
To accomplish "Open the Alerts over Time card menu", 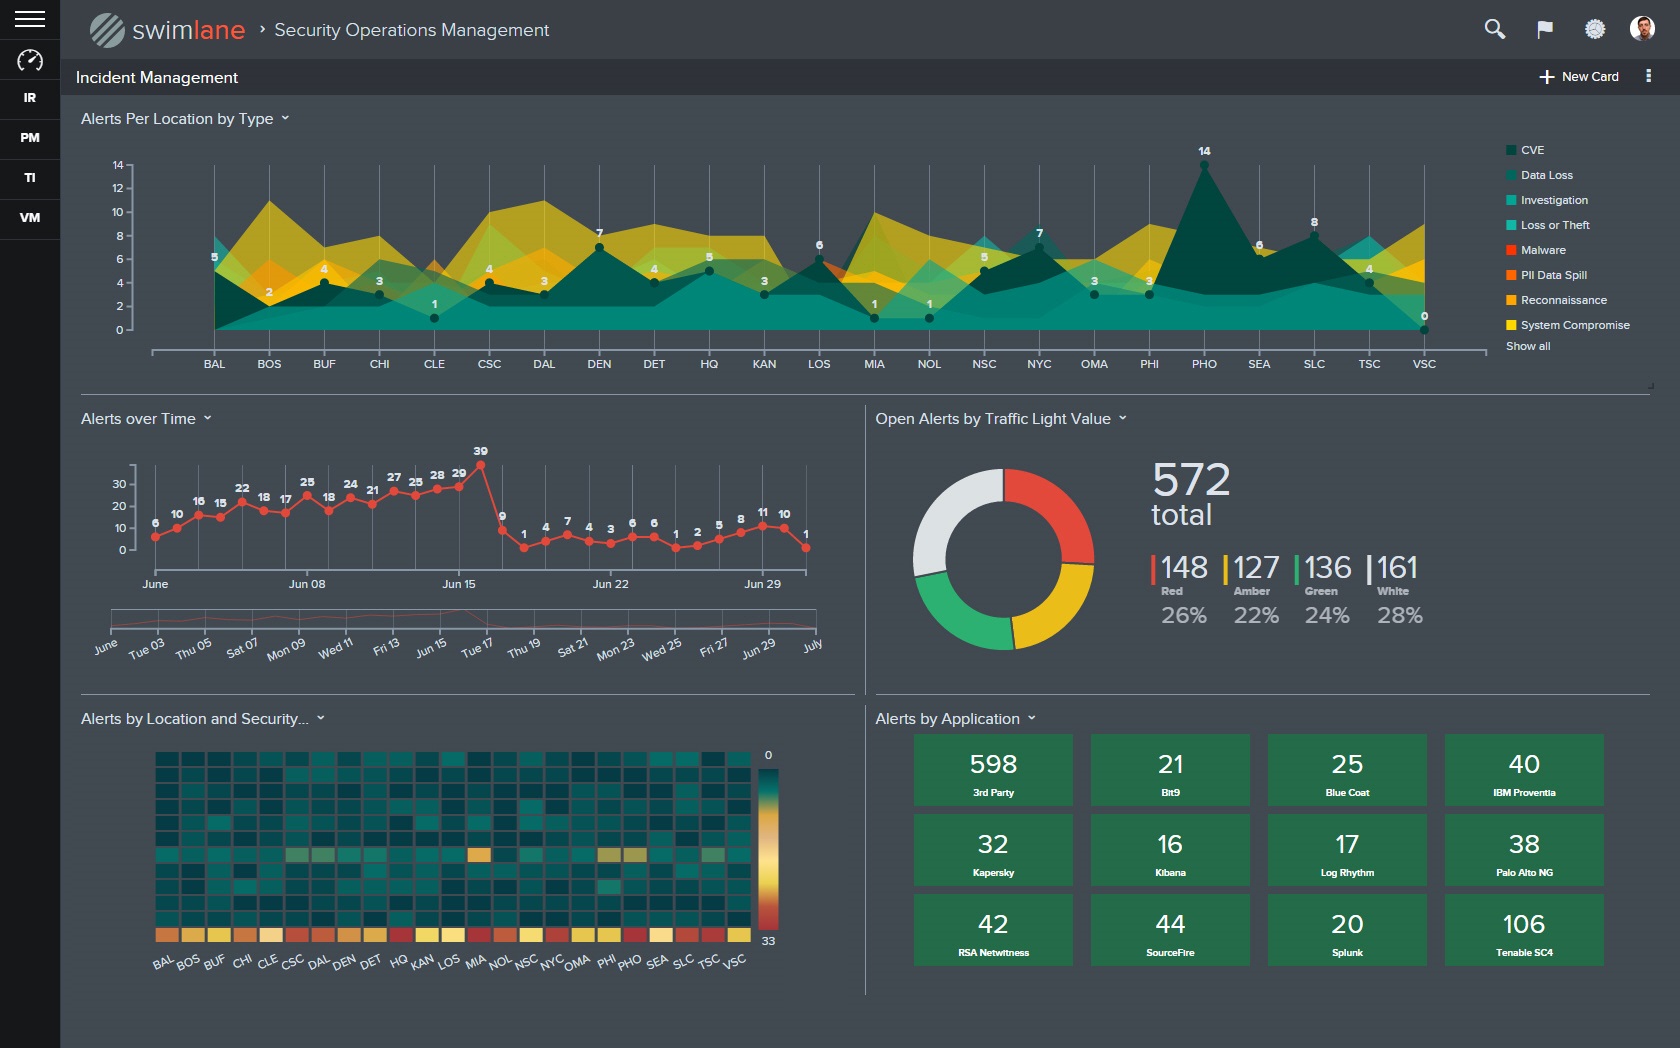I will (x=207, y=418).
